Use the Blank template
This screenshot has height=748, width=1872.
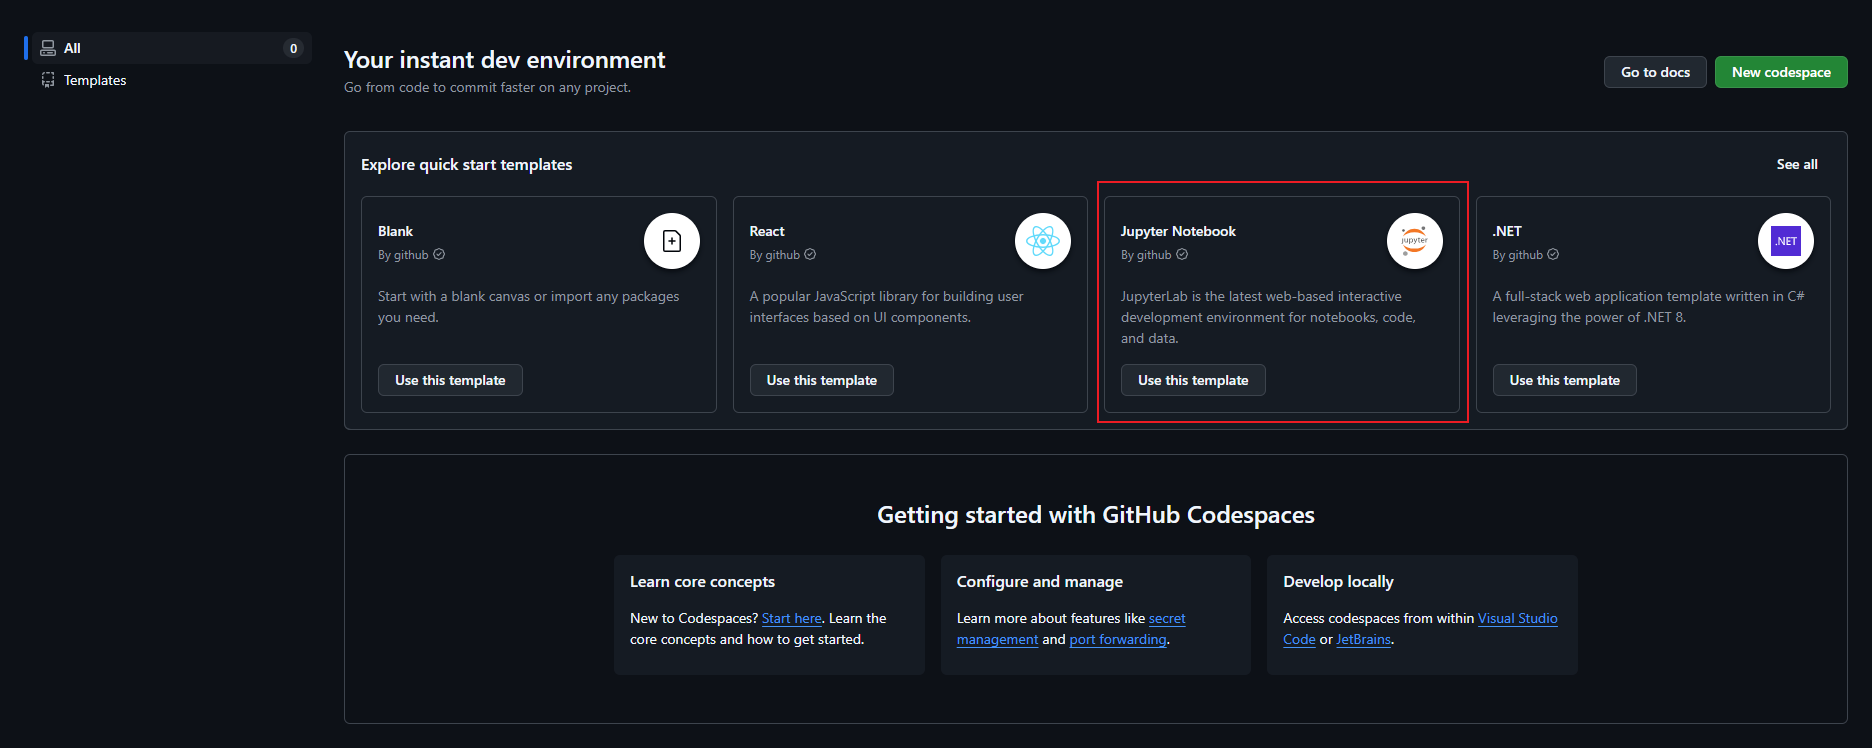[x=450, y=380]
